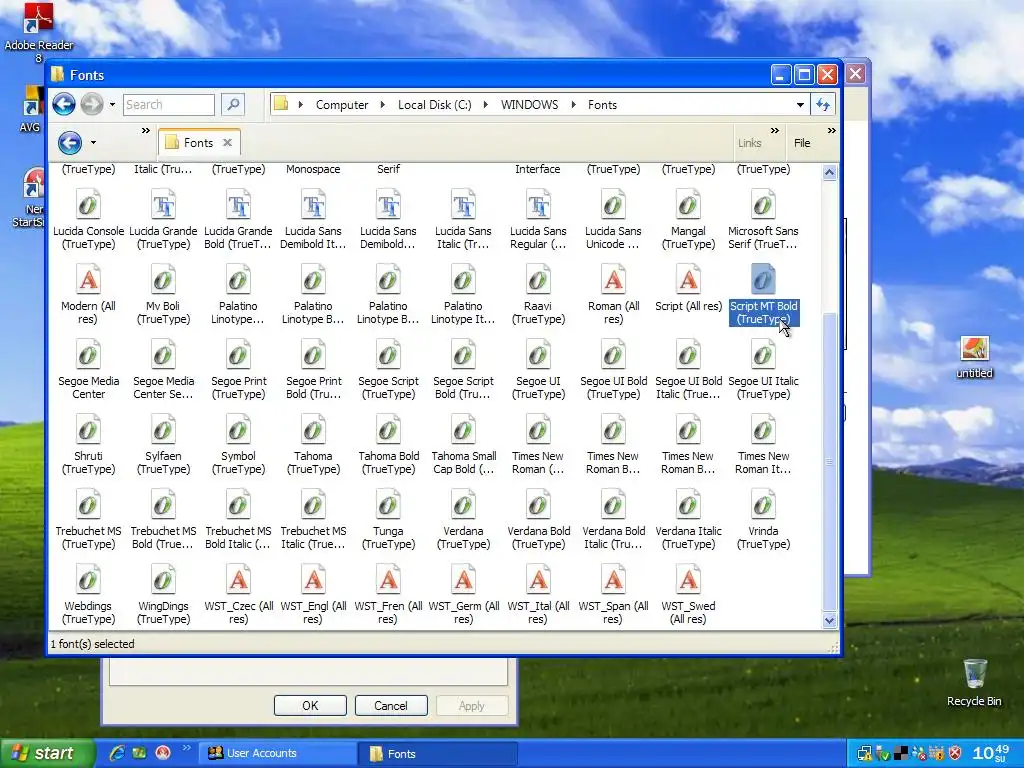Select the Tahoma (TrueType) font icon

[x=313, y=430]
